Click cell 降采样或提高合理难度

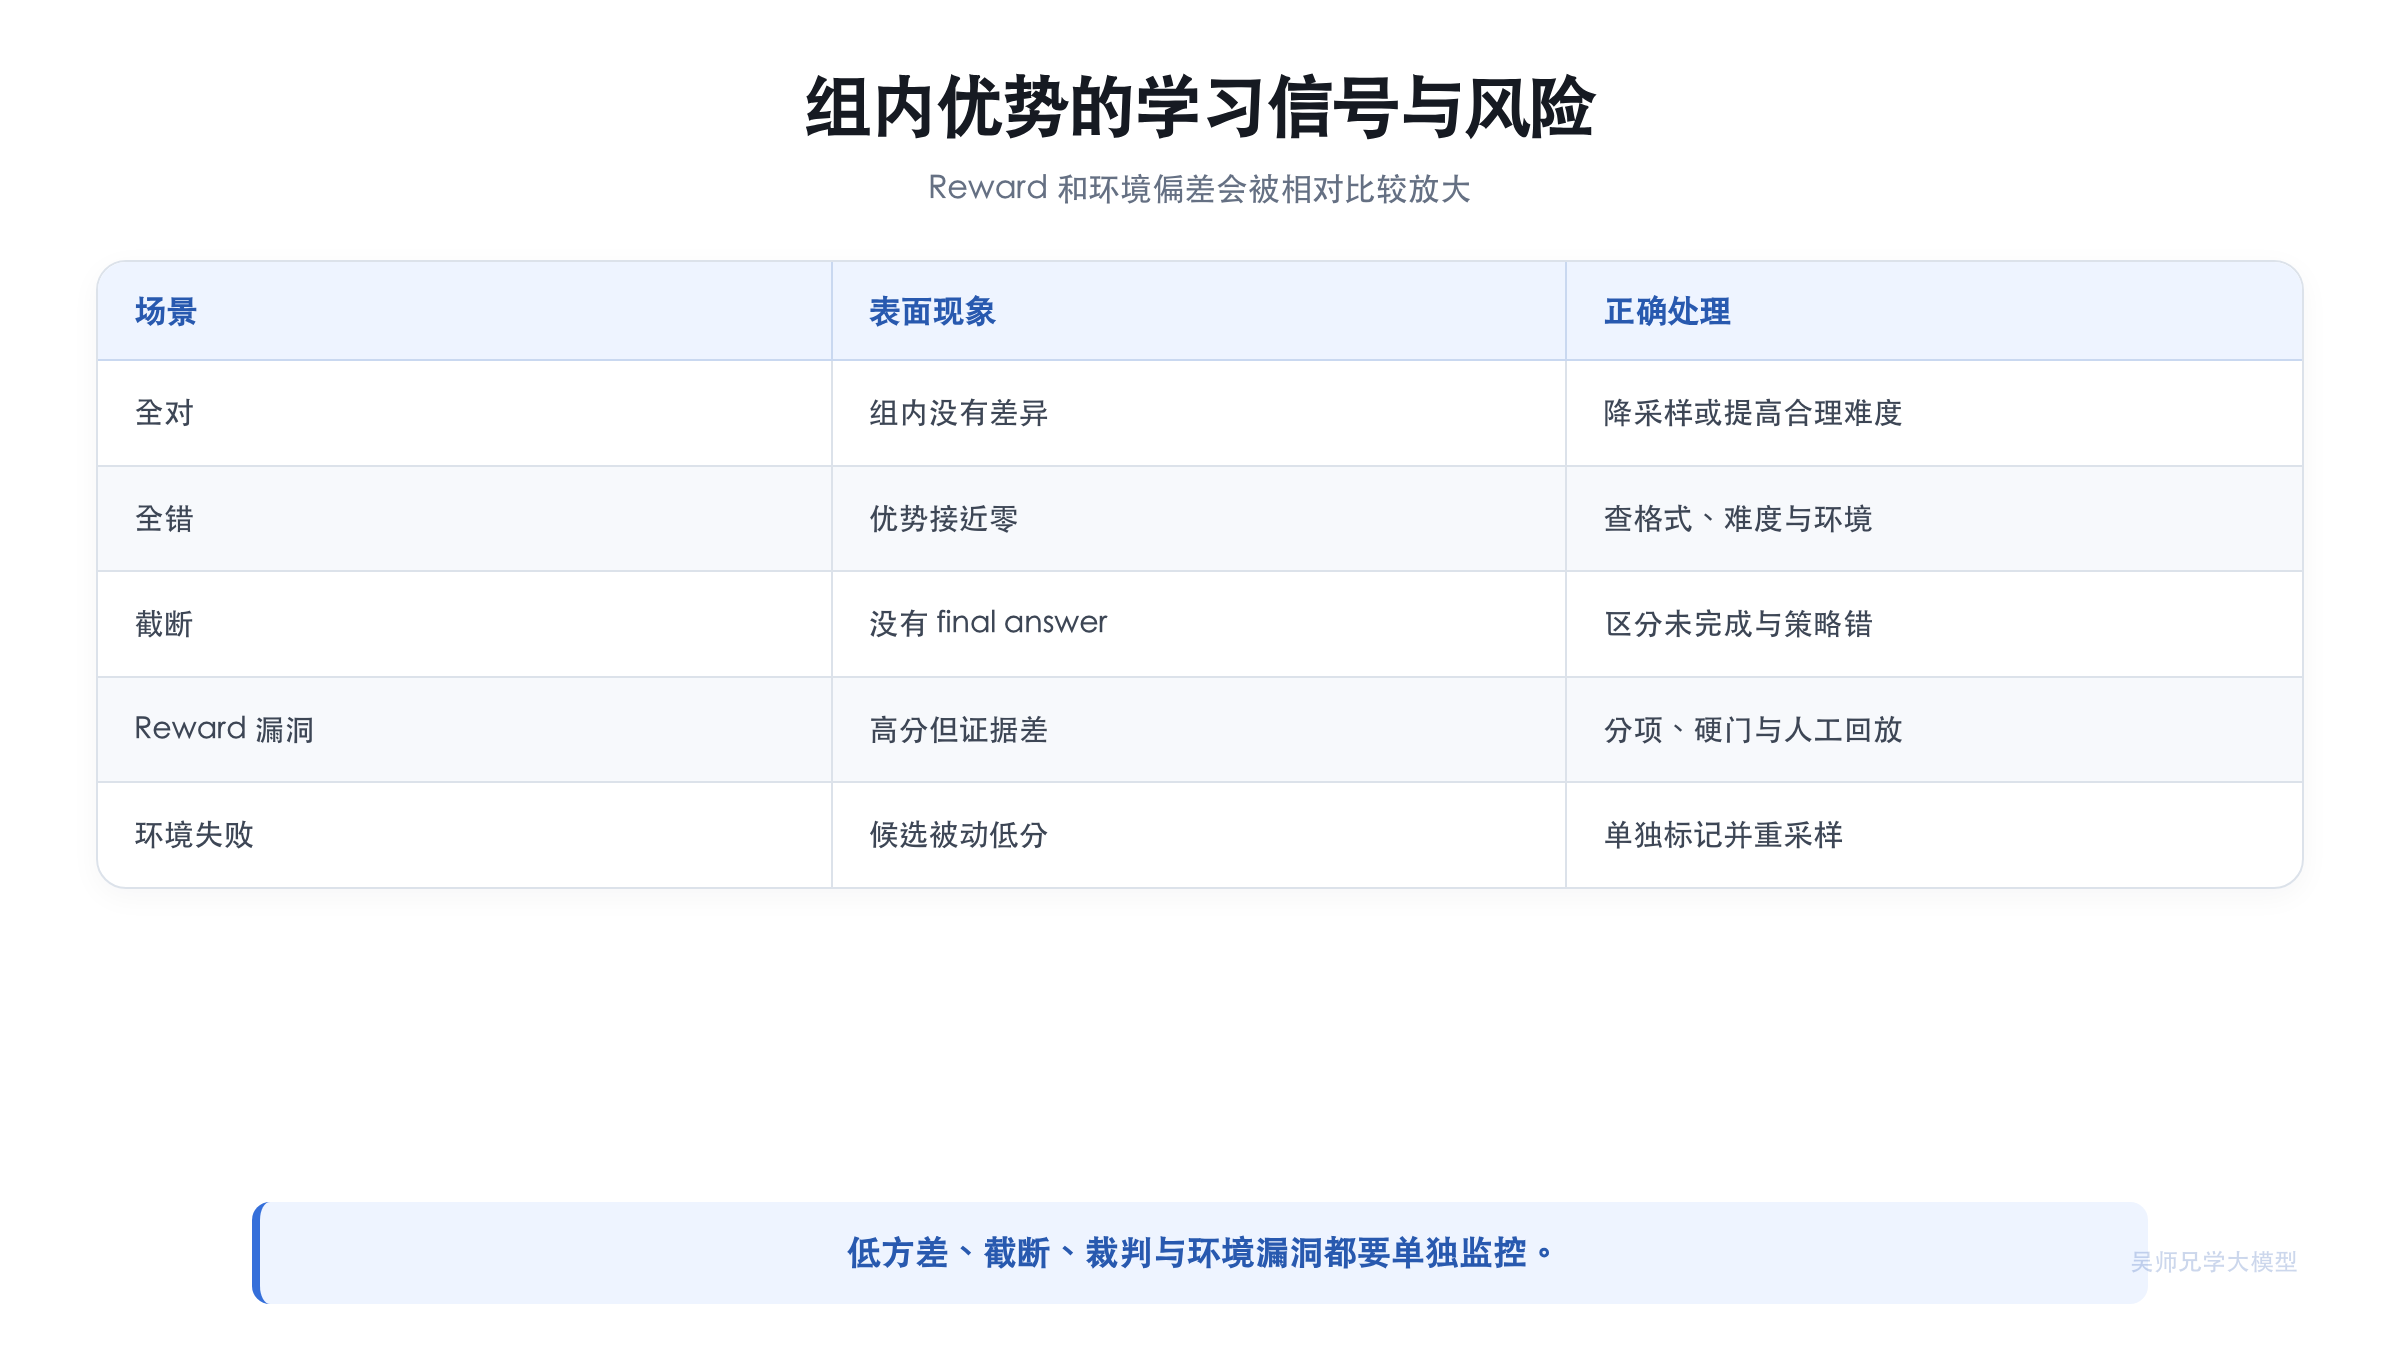(1934, 413)
